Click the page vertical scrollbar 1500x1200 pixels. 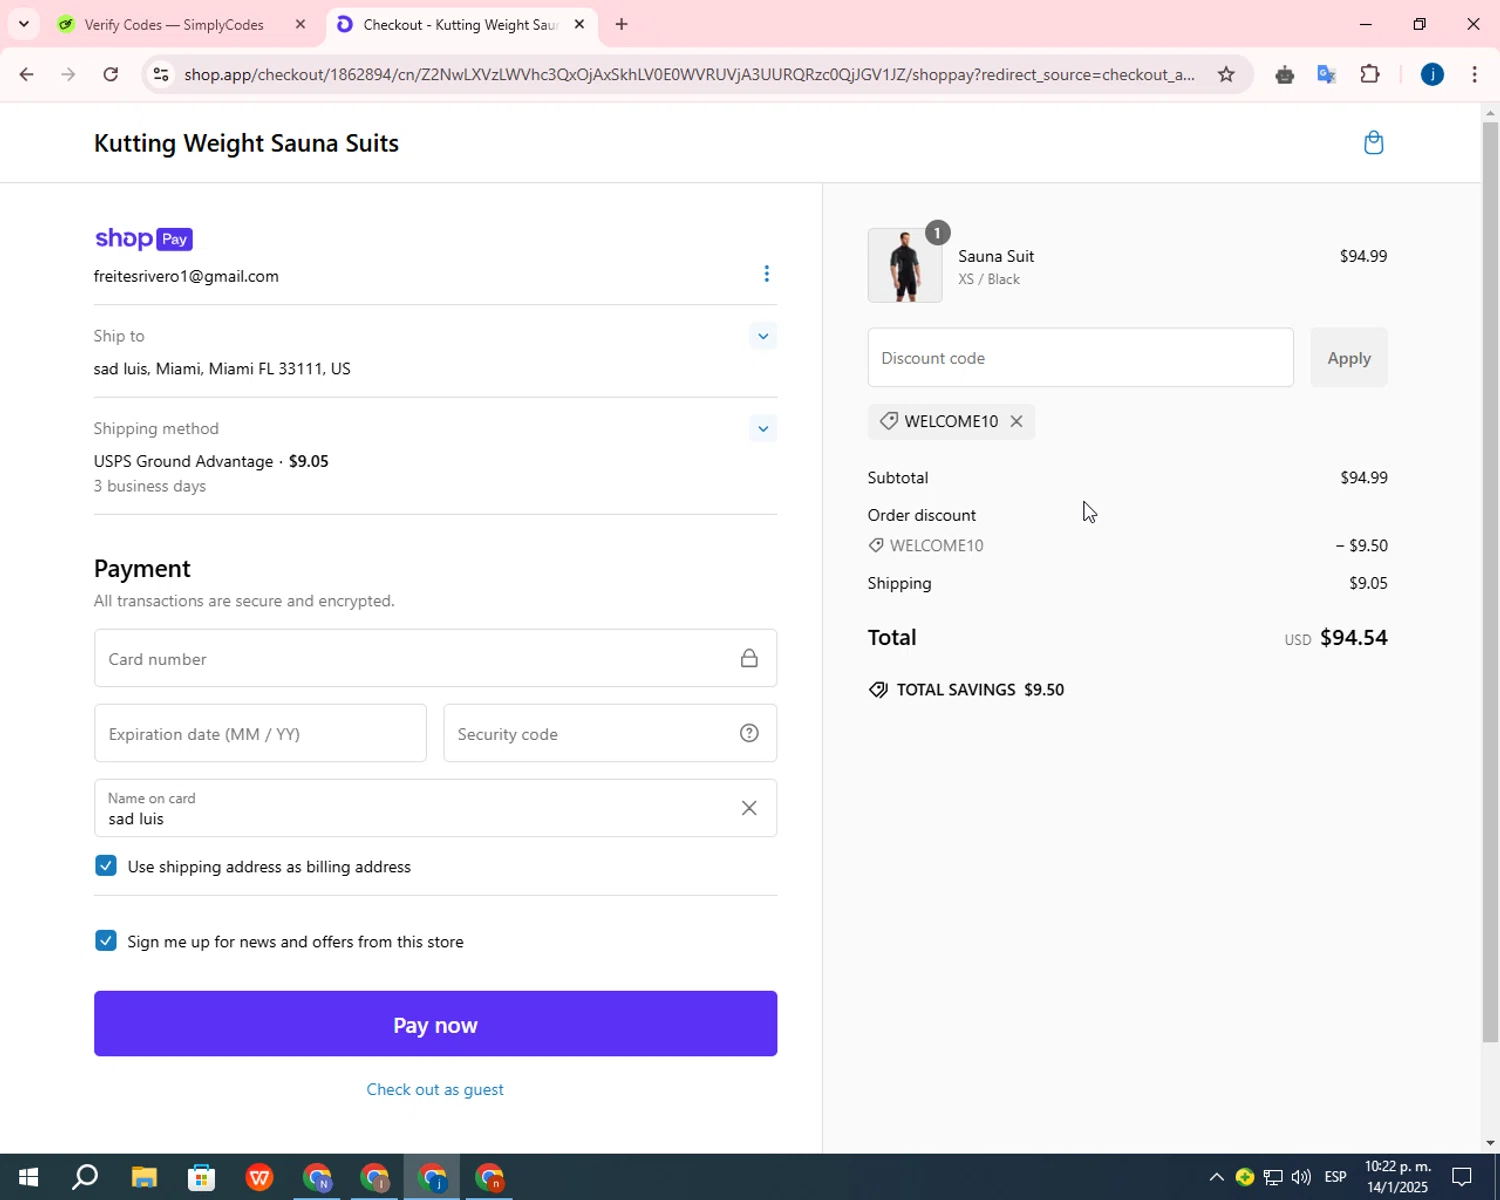point(1490,582)
